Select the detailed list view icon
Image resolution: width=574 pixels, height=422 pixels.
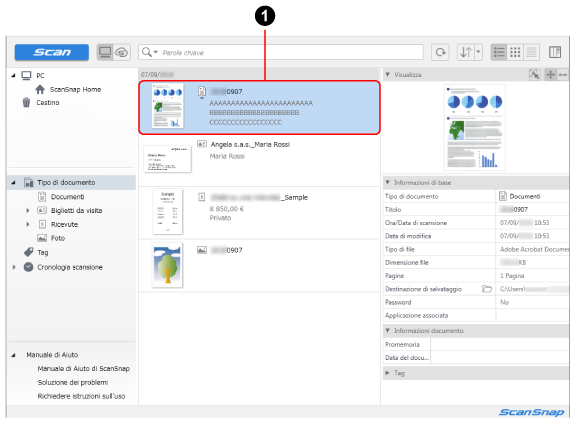(x=499, y=52)
